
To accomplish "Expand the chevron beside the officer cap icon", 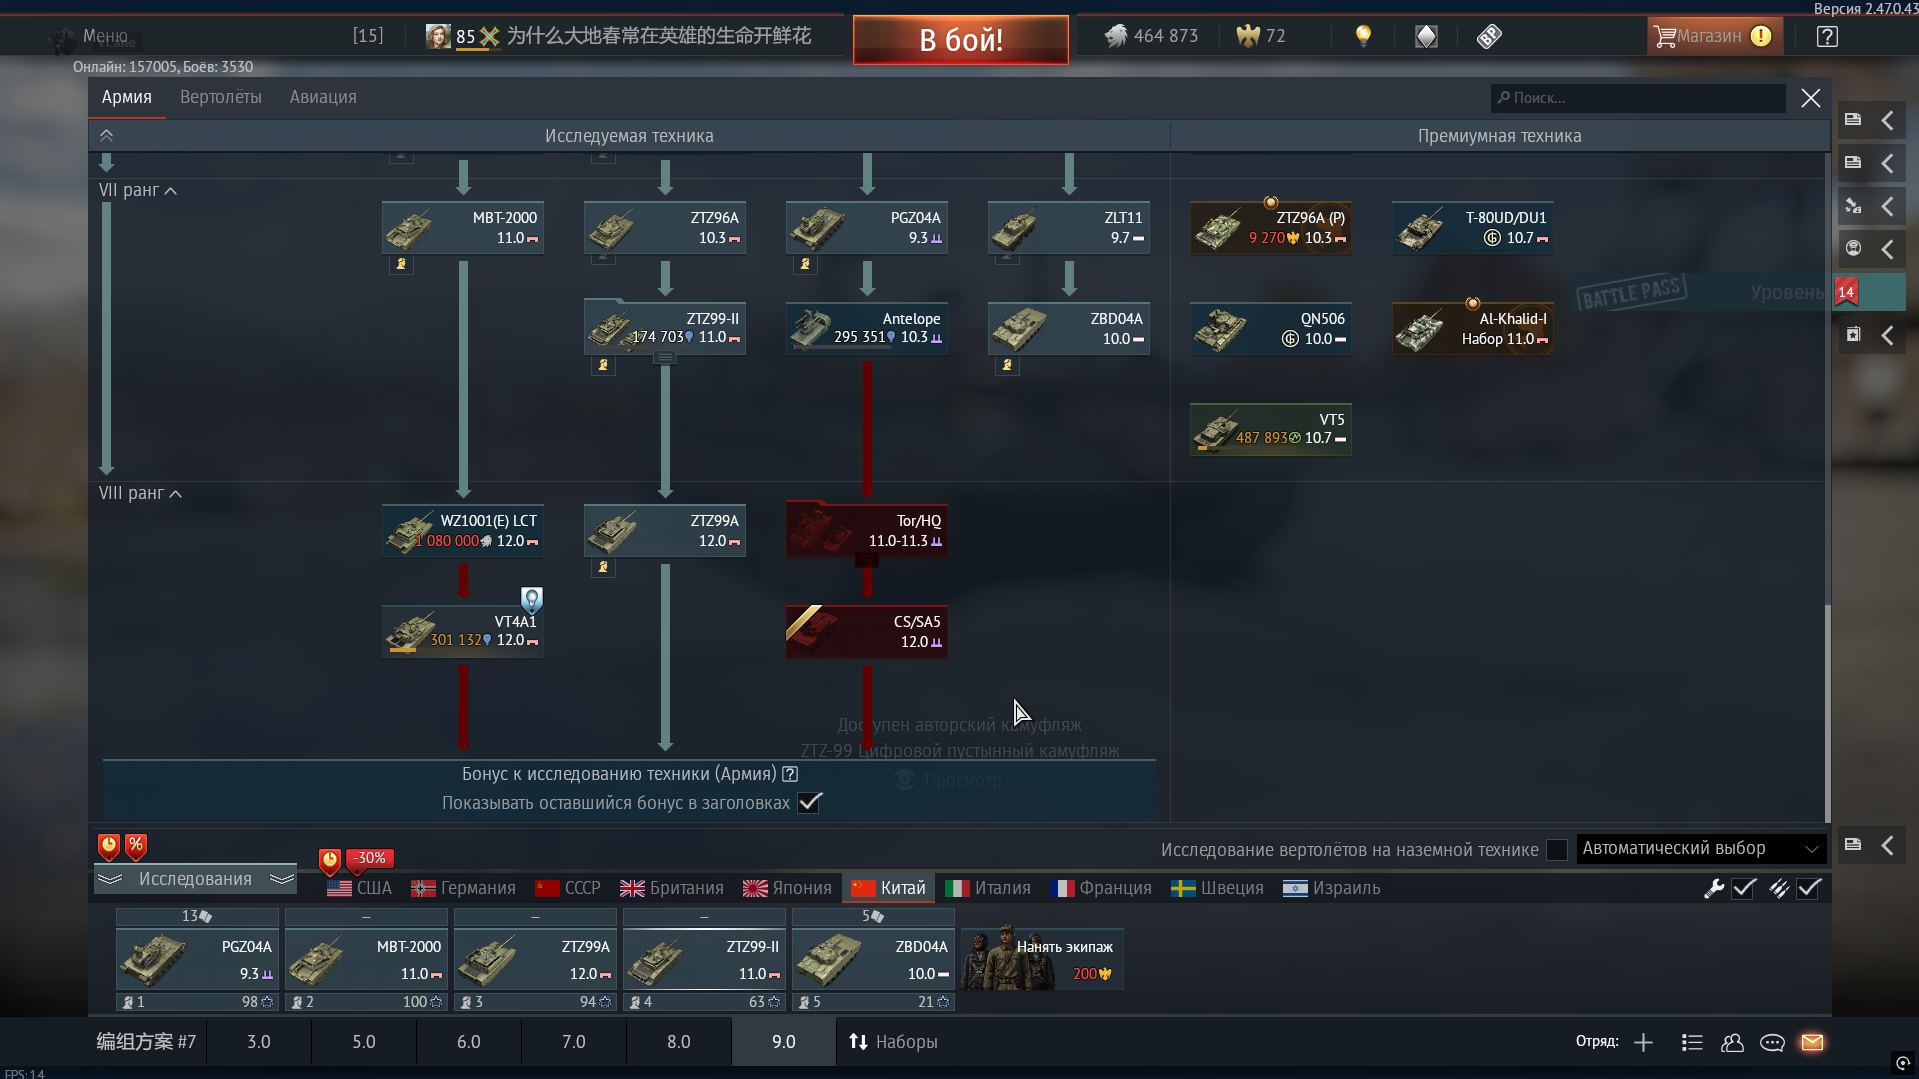I will (1887, 249).
